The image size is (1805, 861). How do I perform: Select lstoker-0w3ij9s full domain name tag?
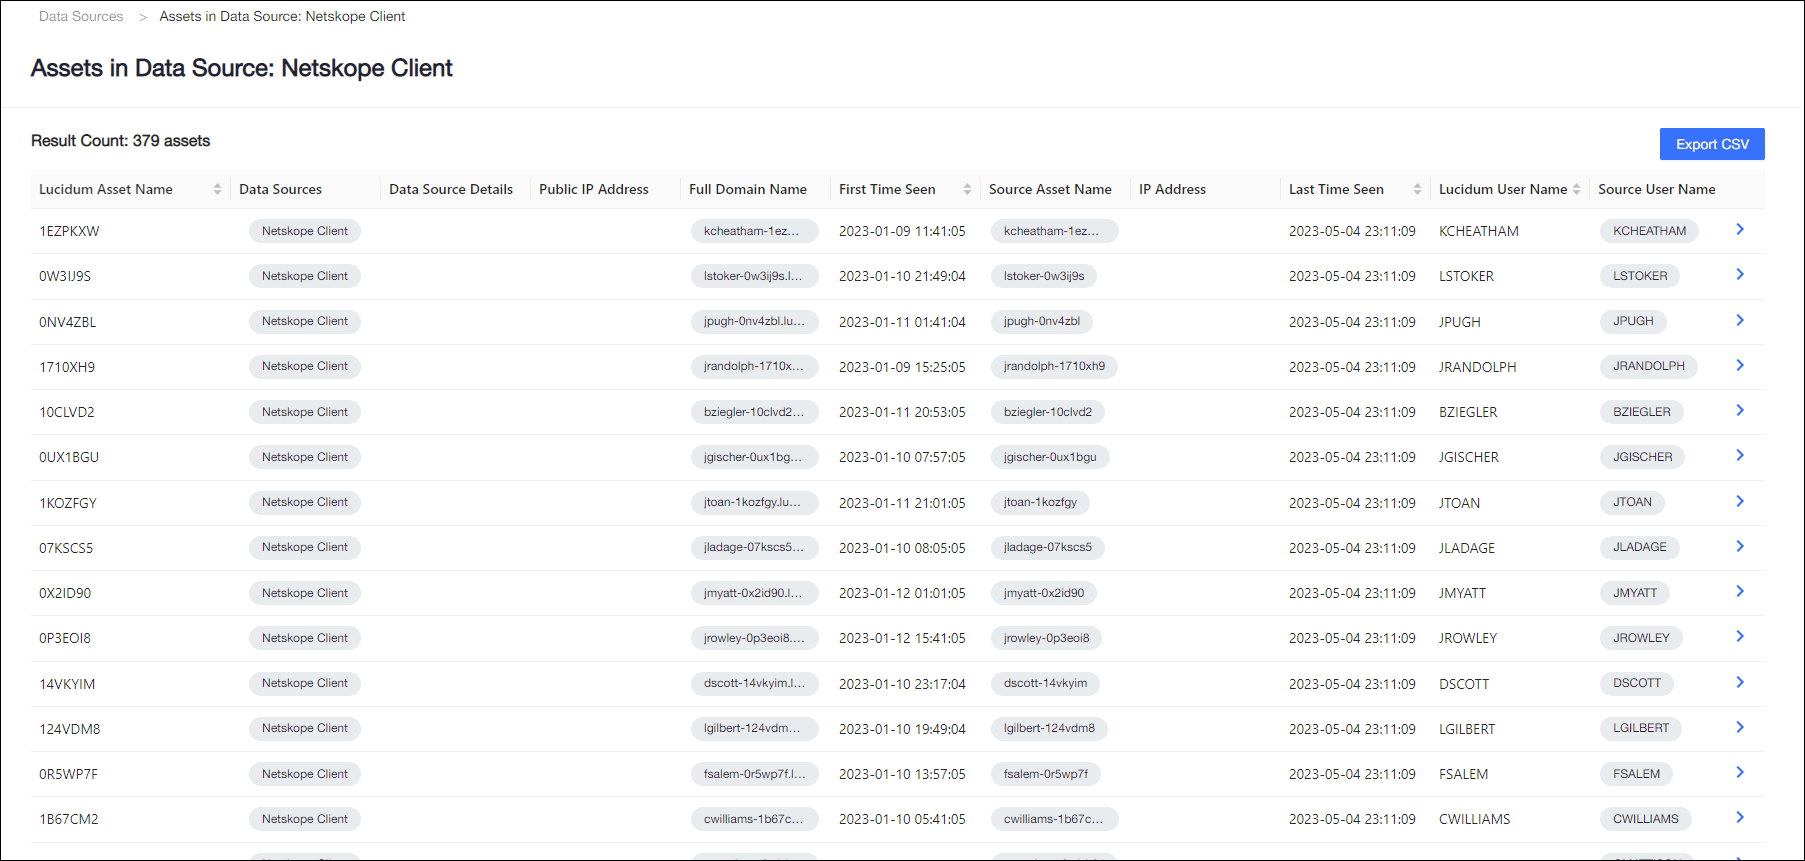pos(753,276)
